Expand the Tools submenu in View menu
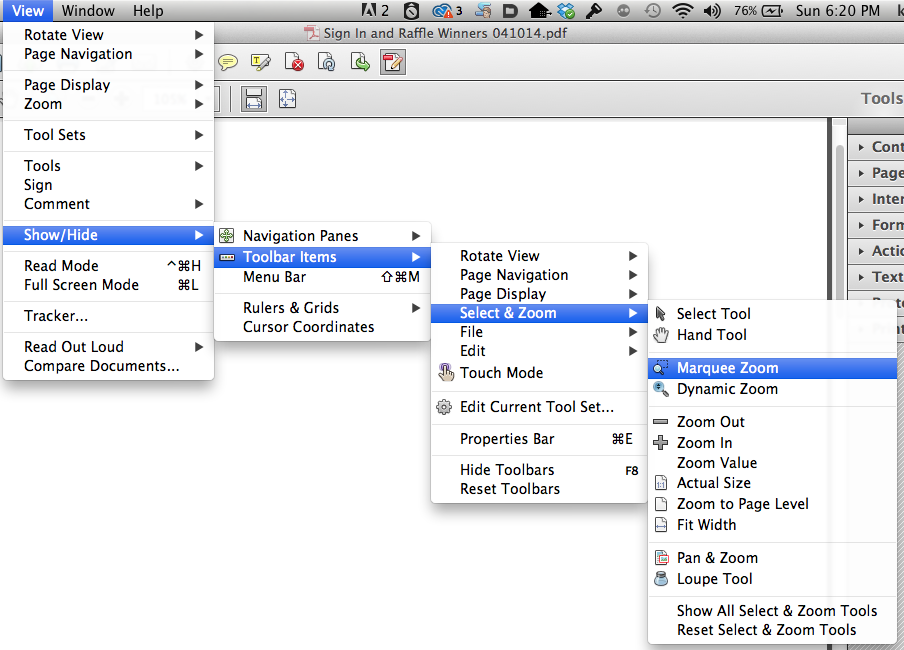The image size is (904, 650). 108,166
